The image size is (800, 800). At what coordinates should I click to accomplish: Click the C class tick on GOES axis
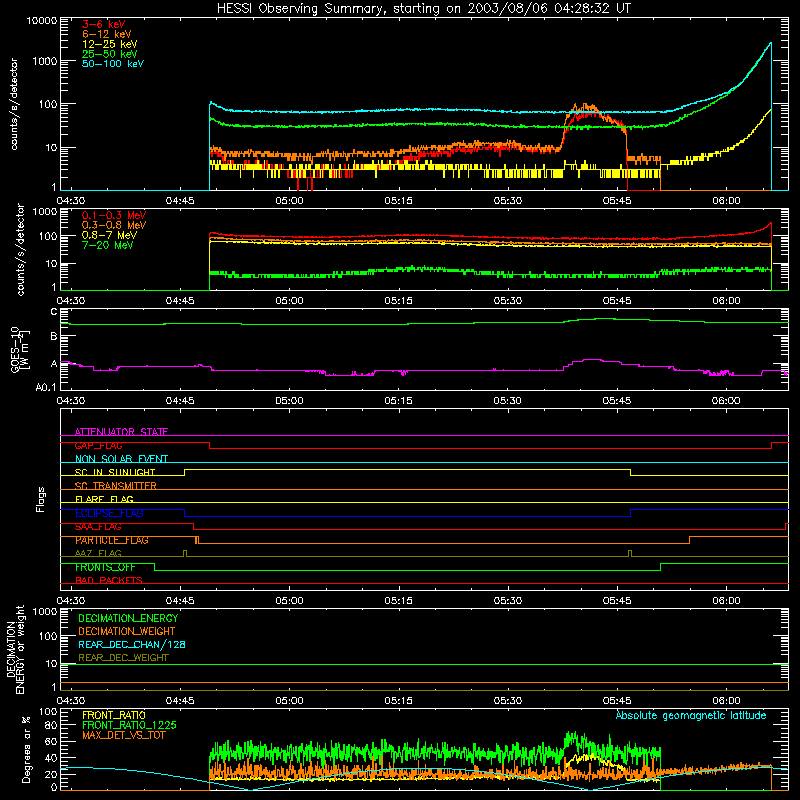[x=54, y=312]
